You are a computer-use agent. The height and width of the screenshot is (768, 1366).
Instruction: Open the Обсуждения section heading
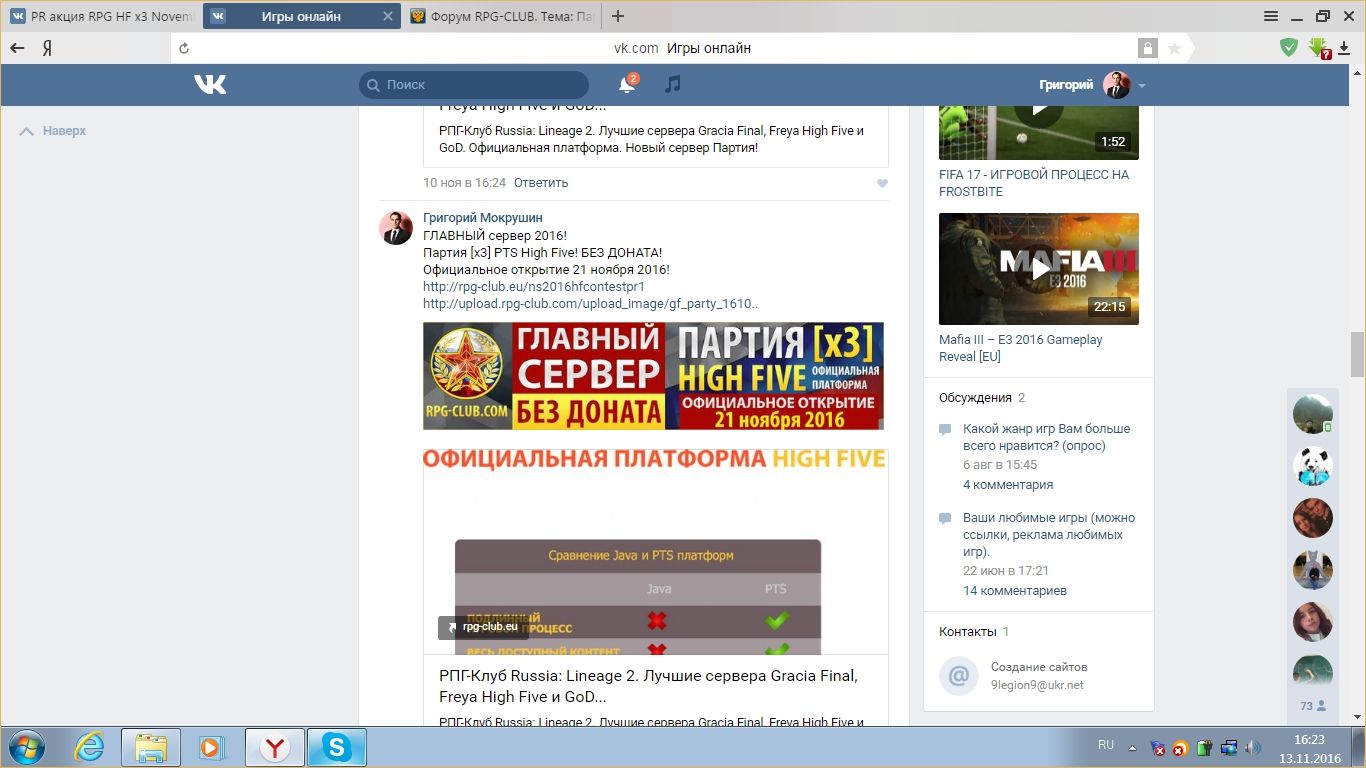[x=976, y=398]
